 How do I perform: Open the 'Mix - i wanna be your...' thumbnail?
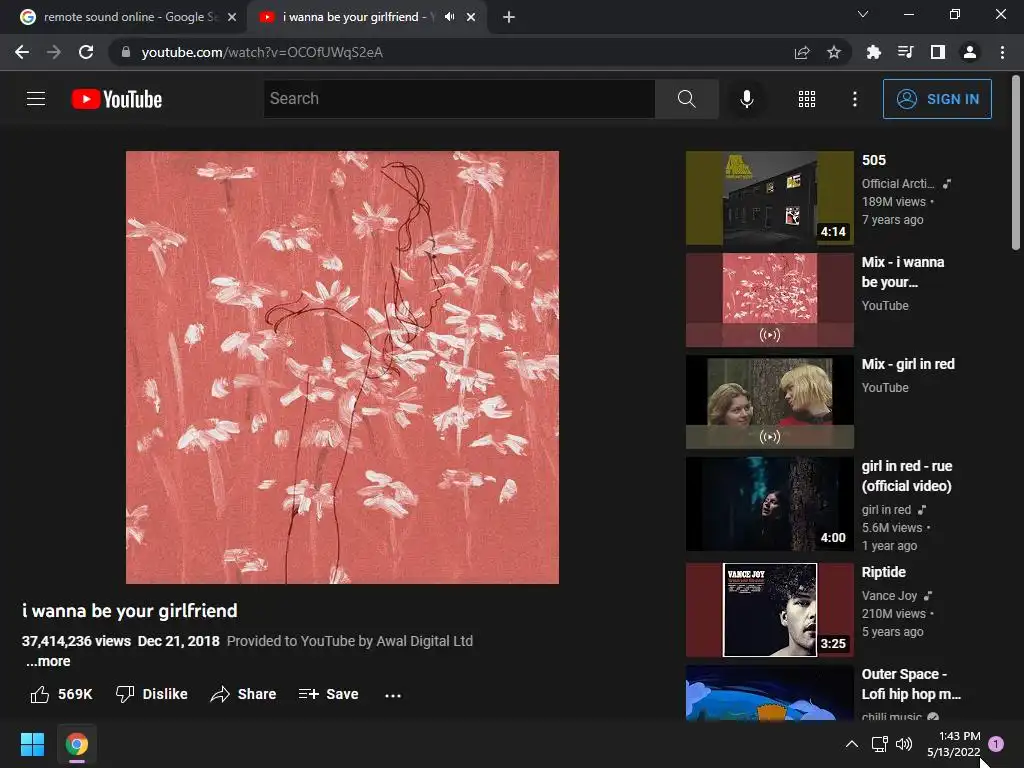coord(769,300)
